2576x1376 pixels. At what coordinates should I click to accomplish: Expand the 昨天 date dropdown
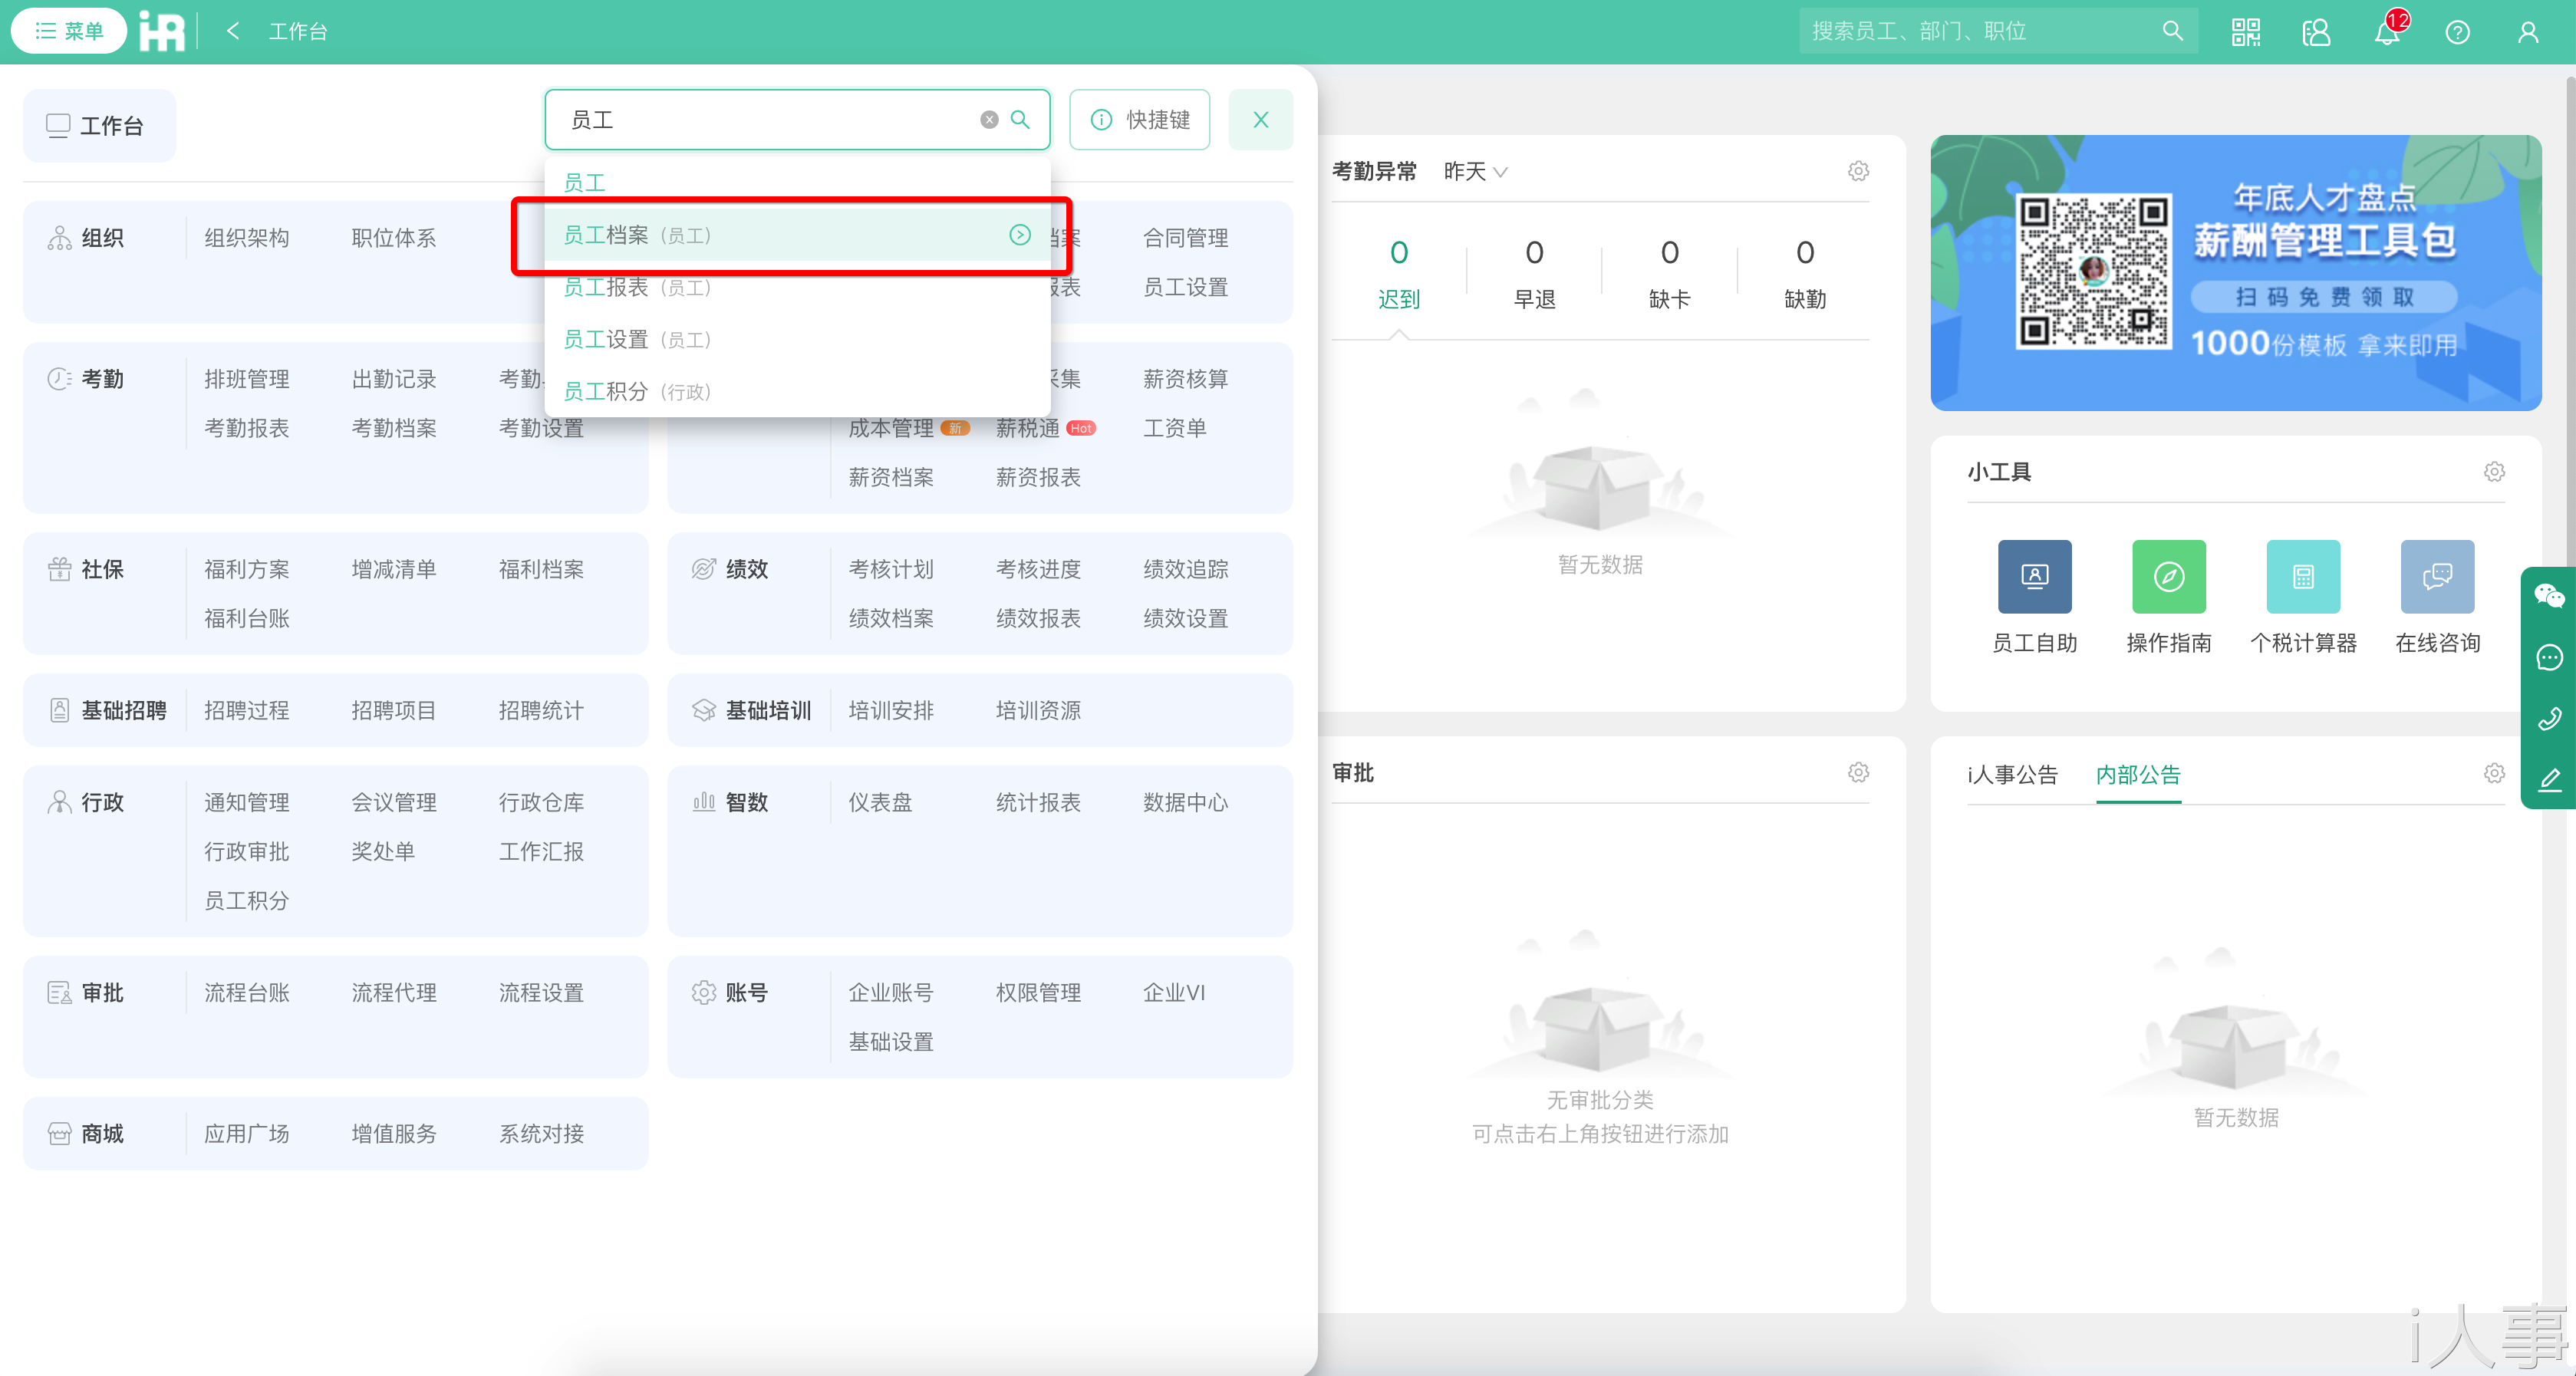(x=1475, y=171)
